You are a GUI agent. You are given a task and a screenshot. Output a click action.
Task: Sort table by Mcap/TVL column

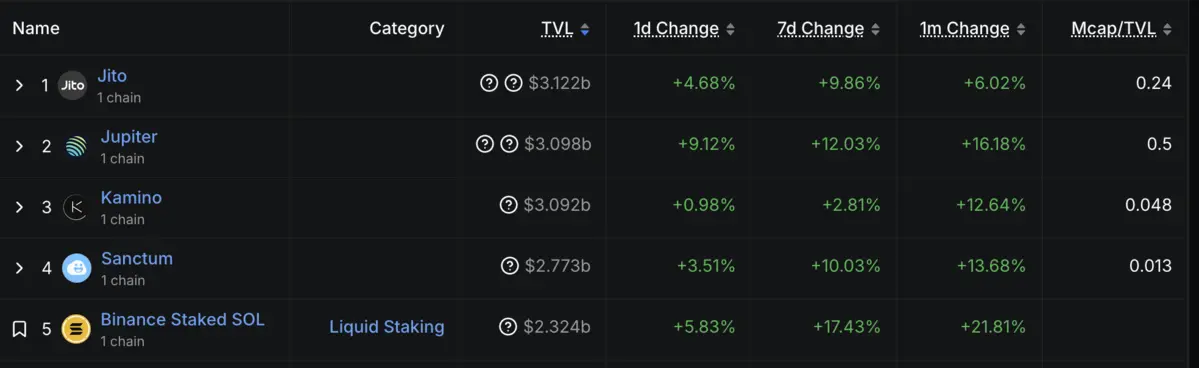[1121, 29]
